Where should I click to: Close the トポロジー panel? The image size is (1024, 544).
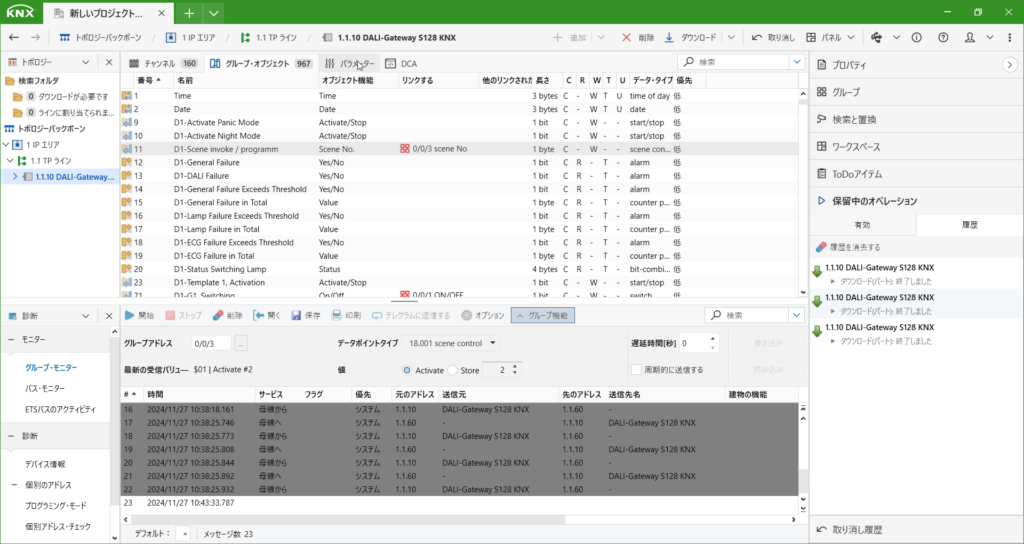pyautogui.click(x=109, y=62)
